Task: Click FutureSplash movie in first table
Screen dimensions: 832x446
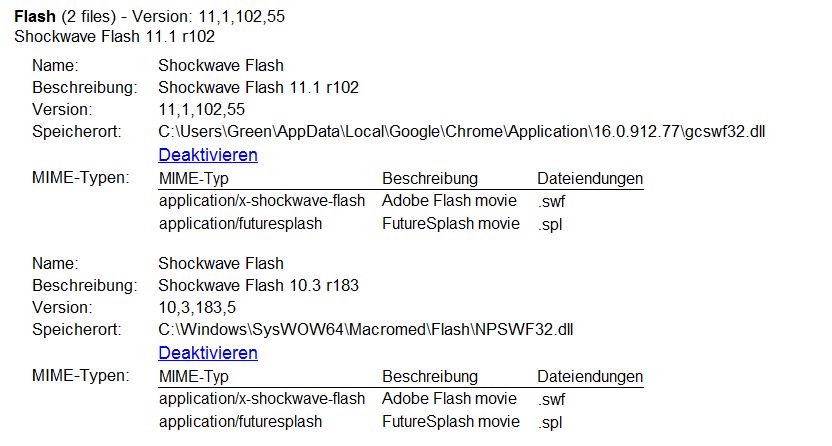Action: click(450, 223)
